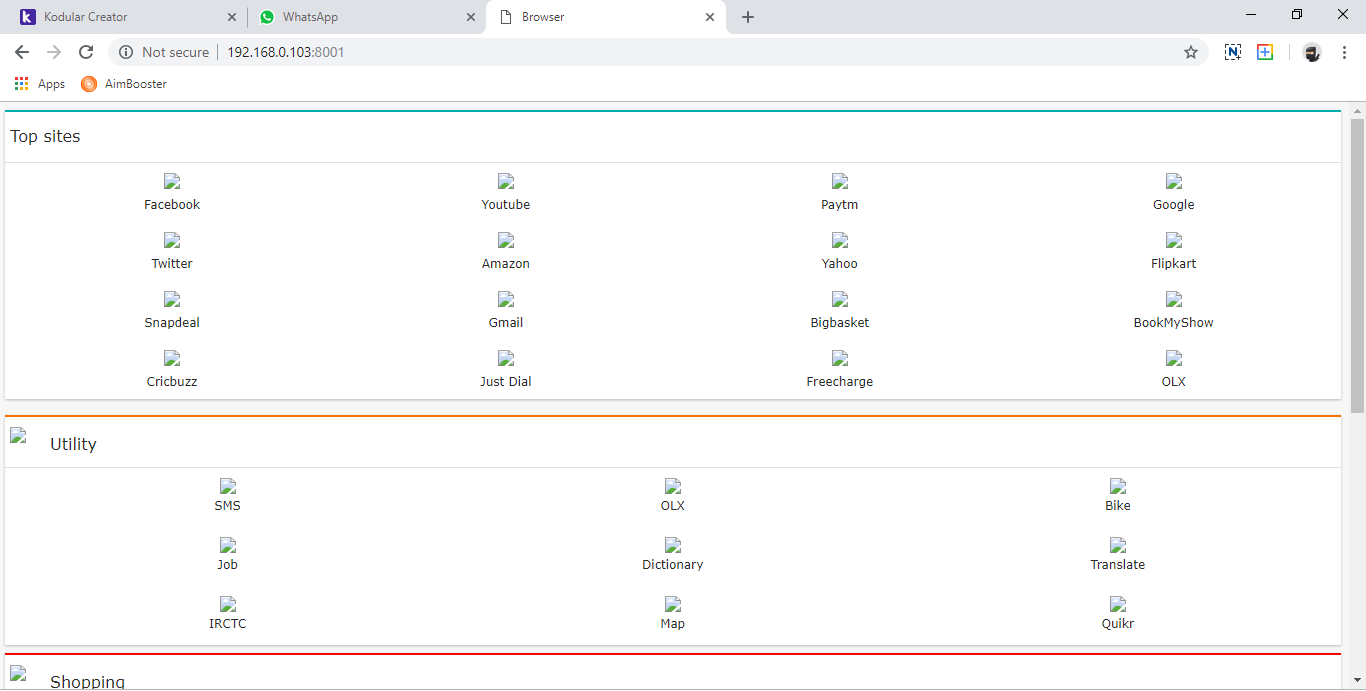
Task: Visit the Just Dial link
Action: coord(506,382)
